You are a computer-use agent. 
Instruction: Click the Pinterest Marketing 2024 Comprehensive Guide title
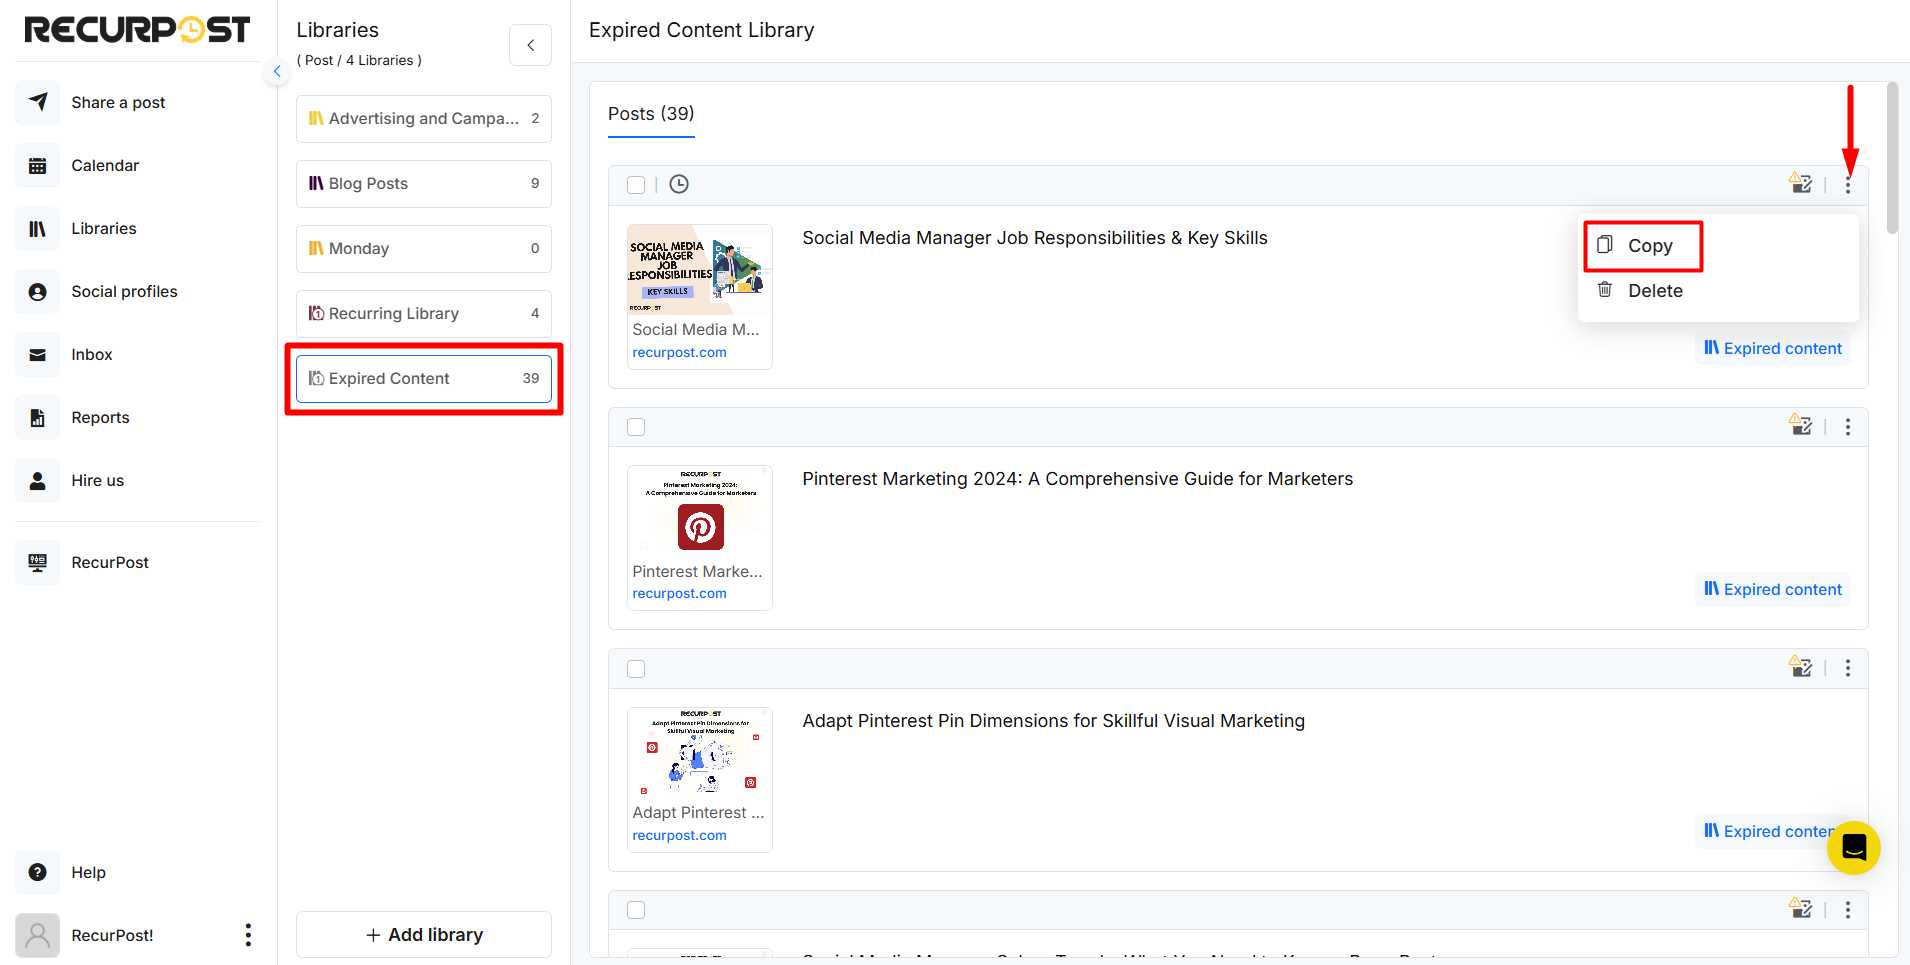[1077, 479]
